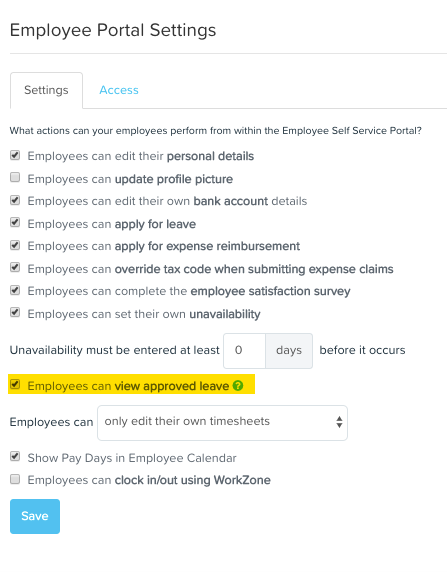Switch to the Access tab
The width and height of the screenshot is (447, 572).
tap(119, 90)
